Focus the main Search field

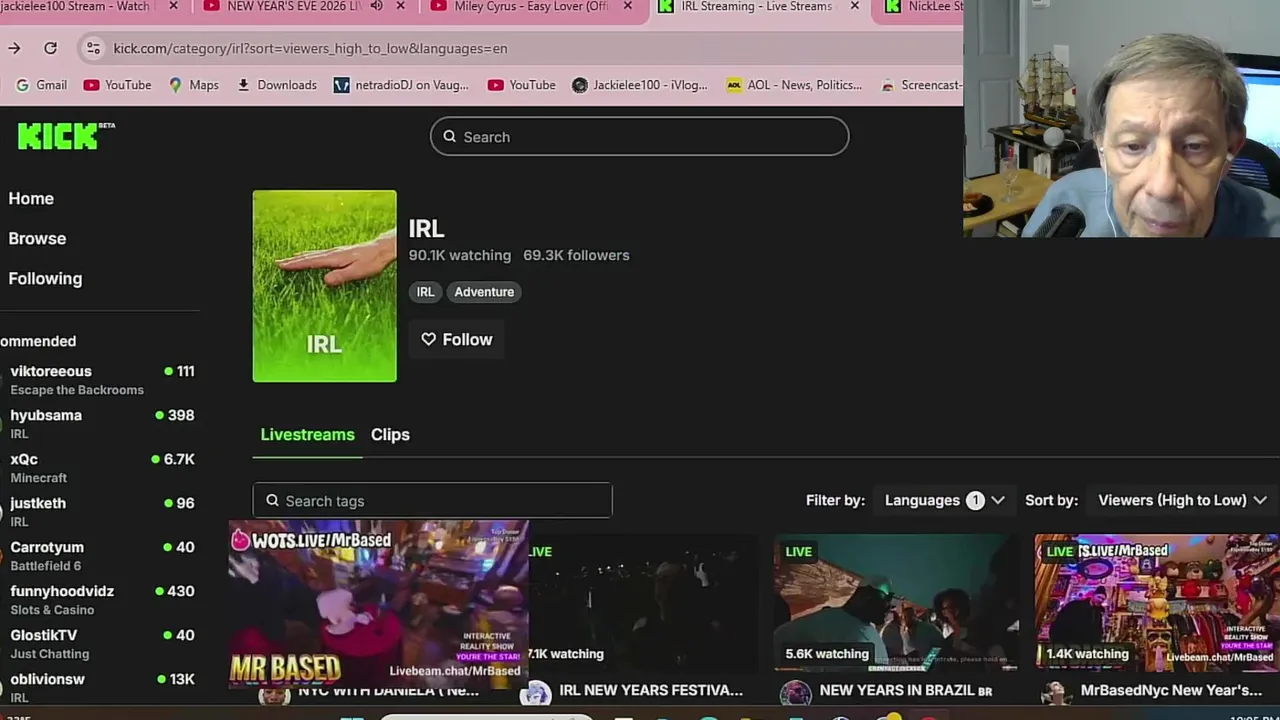[x=639, y=137]
